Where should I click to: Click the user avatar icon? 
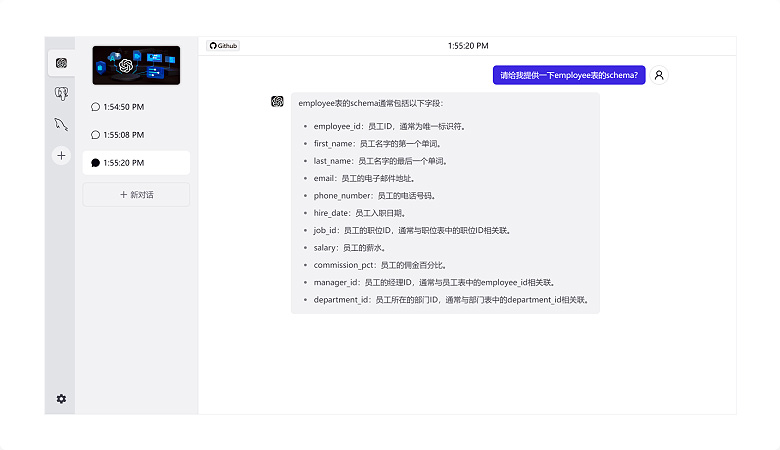click(x=659, y=75)
